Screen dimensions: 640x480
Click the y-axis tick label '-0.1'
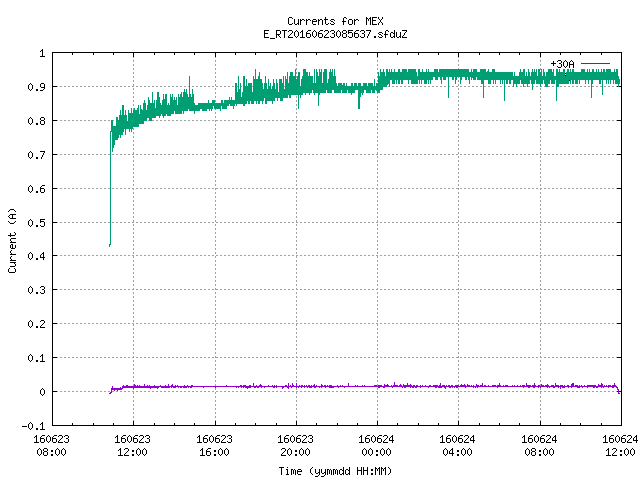pyautogui.click(x=33, y=426)
